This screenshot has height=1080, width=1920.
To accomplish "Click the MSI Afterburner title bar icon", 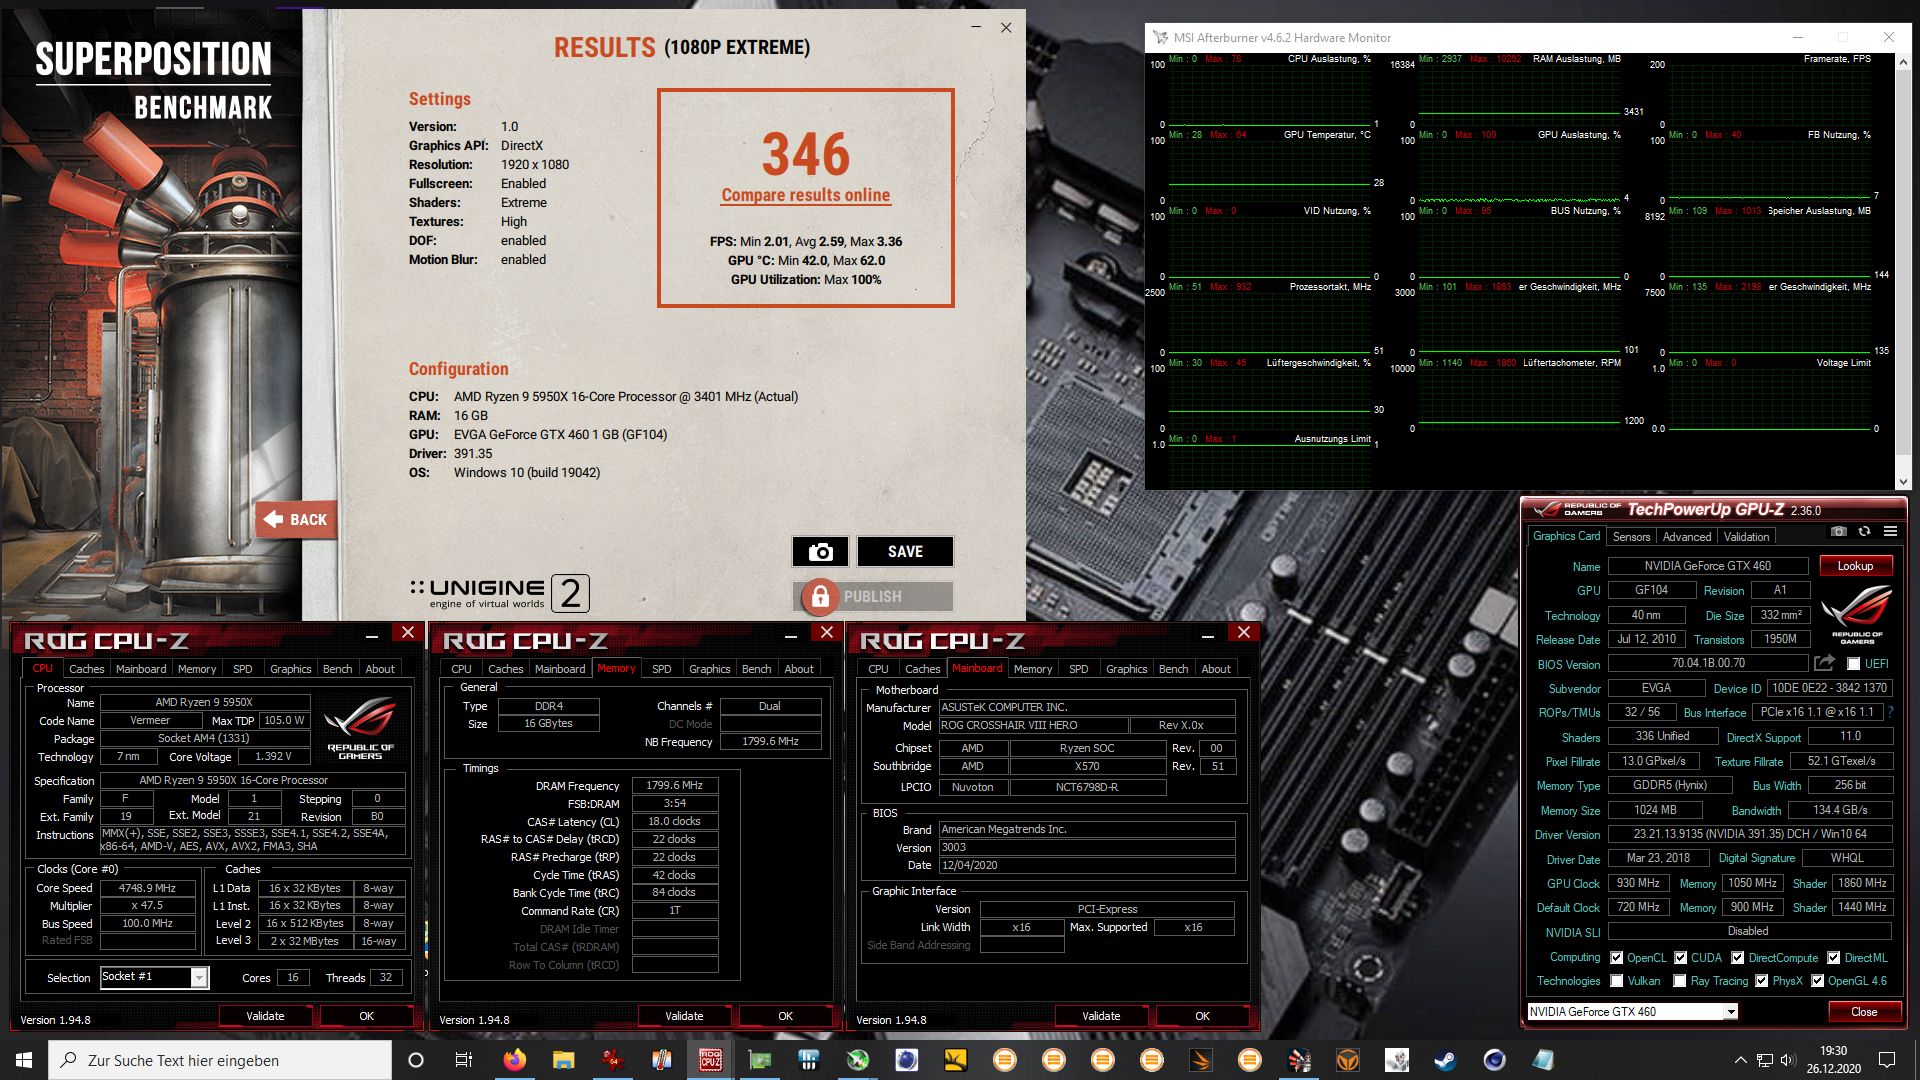I will [1160, 38].
